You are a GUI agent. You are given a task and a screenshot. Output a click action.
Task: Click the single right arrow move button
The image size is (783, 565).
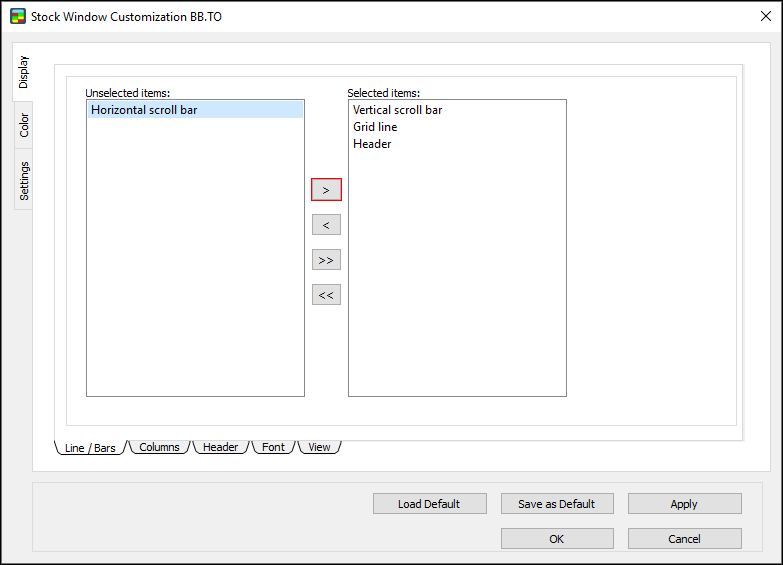326,190
